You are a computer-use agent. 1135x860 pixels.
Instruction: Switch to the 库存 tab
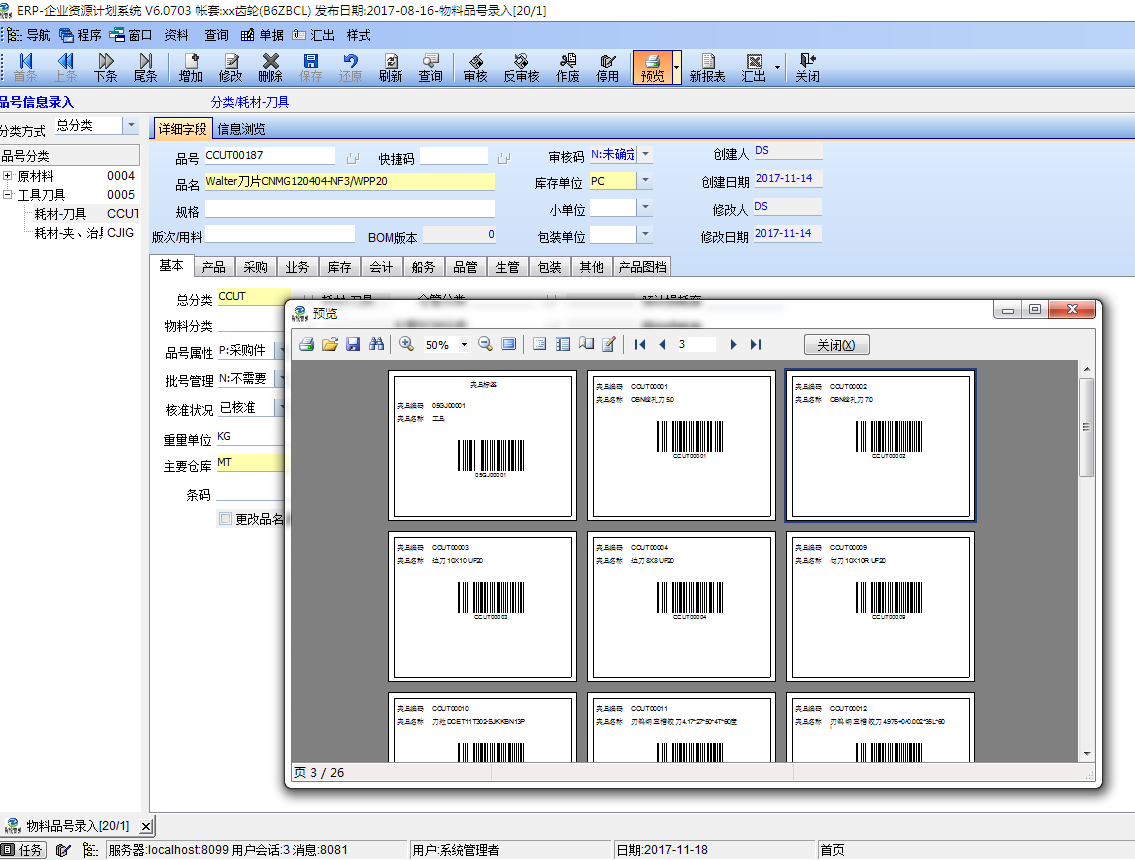click(339, 267)
